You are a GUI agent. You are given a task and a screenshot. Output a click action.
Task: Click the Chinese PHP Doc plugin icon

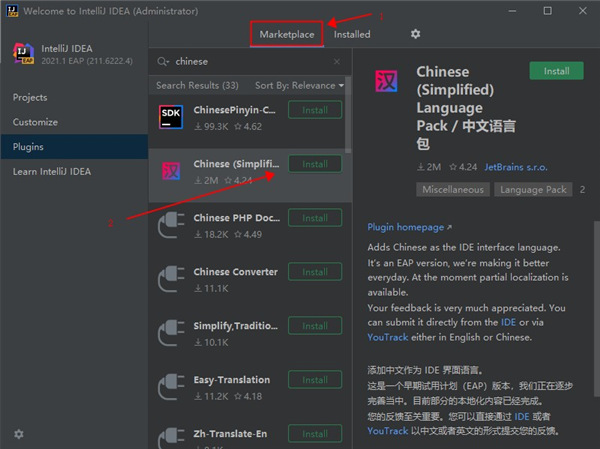(x=171, y=226)
